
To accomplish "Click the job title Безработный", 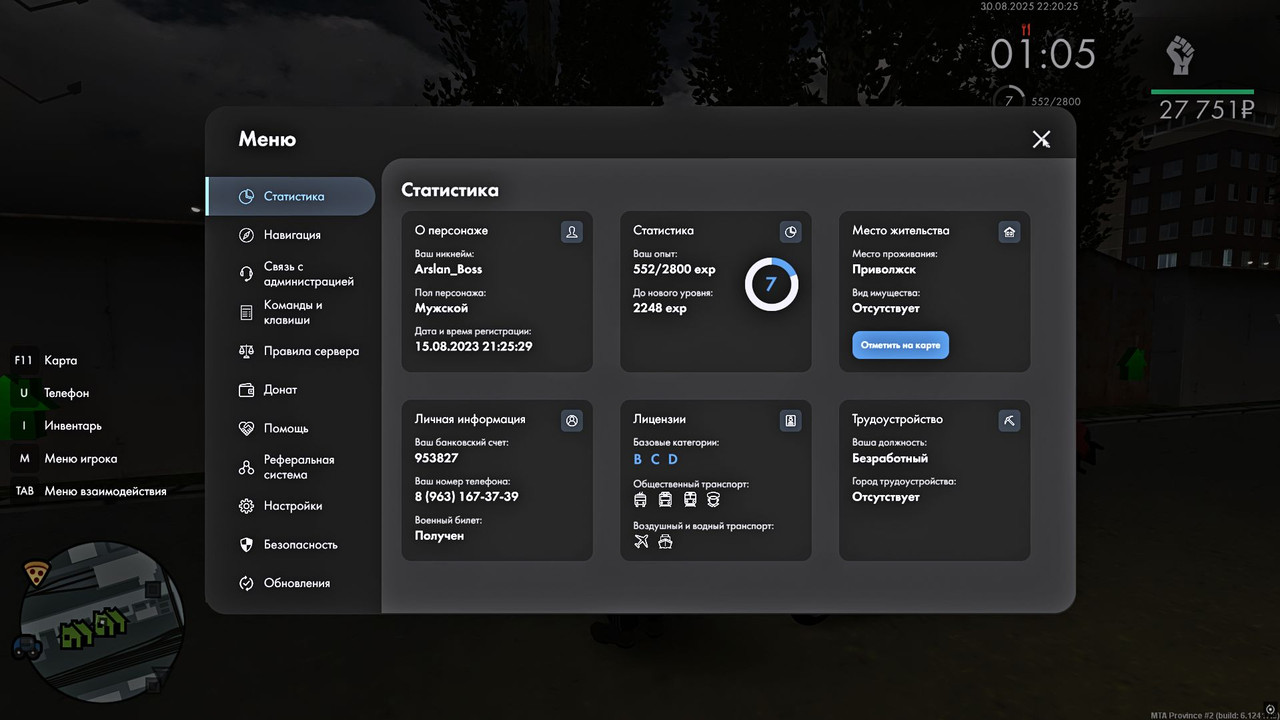I will (890, 458).
